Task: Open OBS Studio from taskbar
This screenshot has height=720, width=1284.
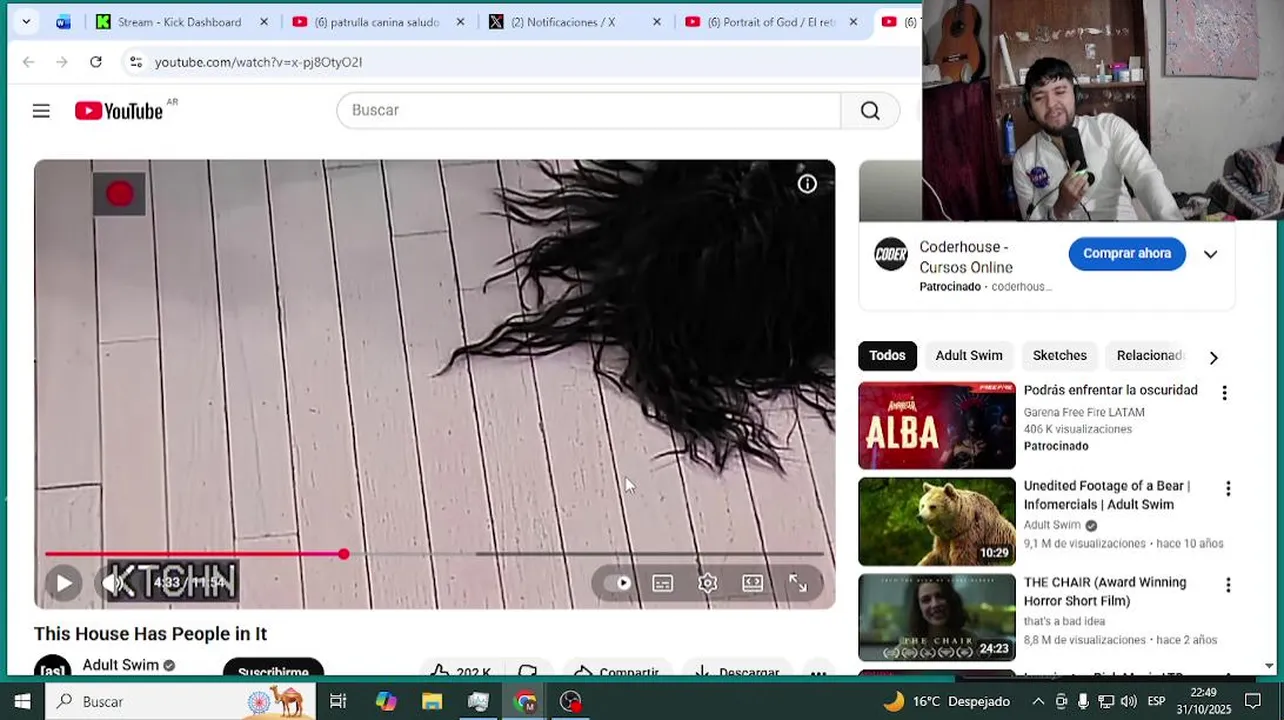Action: (x=570, y=701)
